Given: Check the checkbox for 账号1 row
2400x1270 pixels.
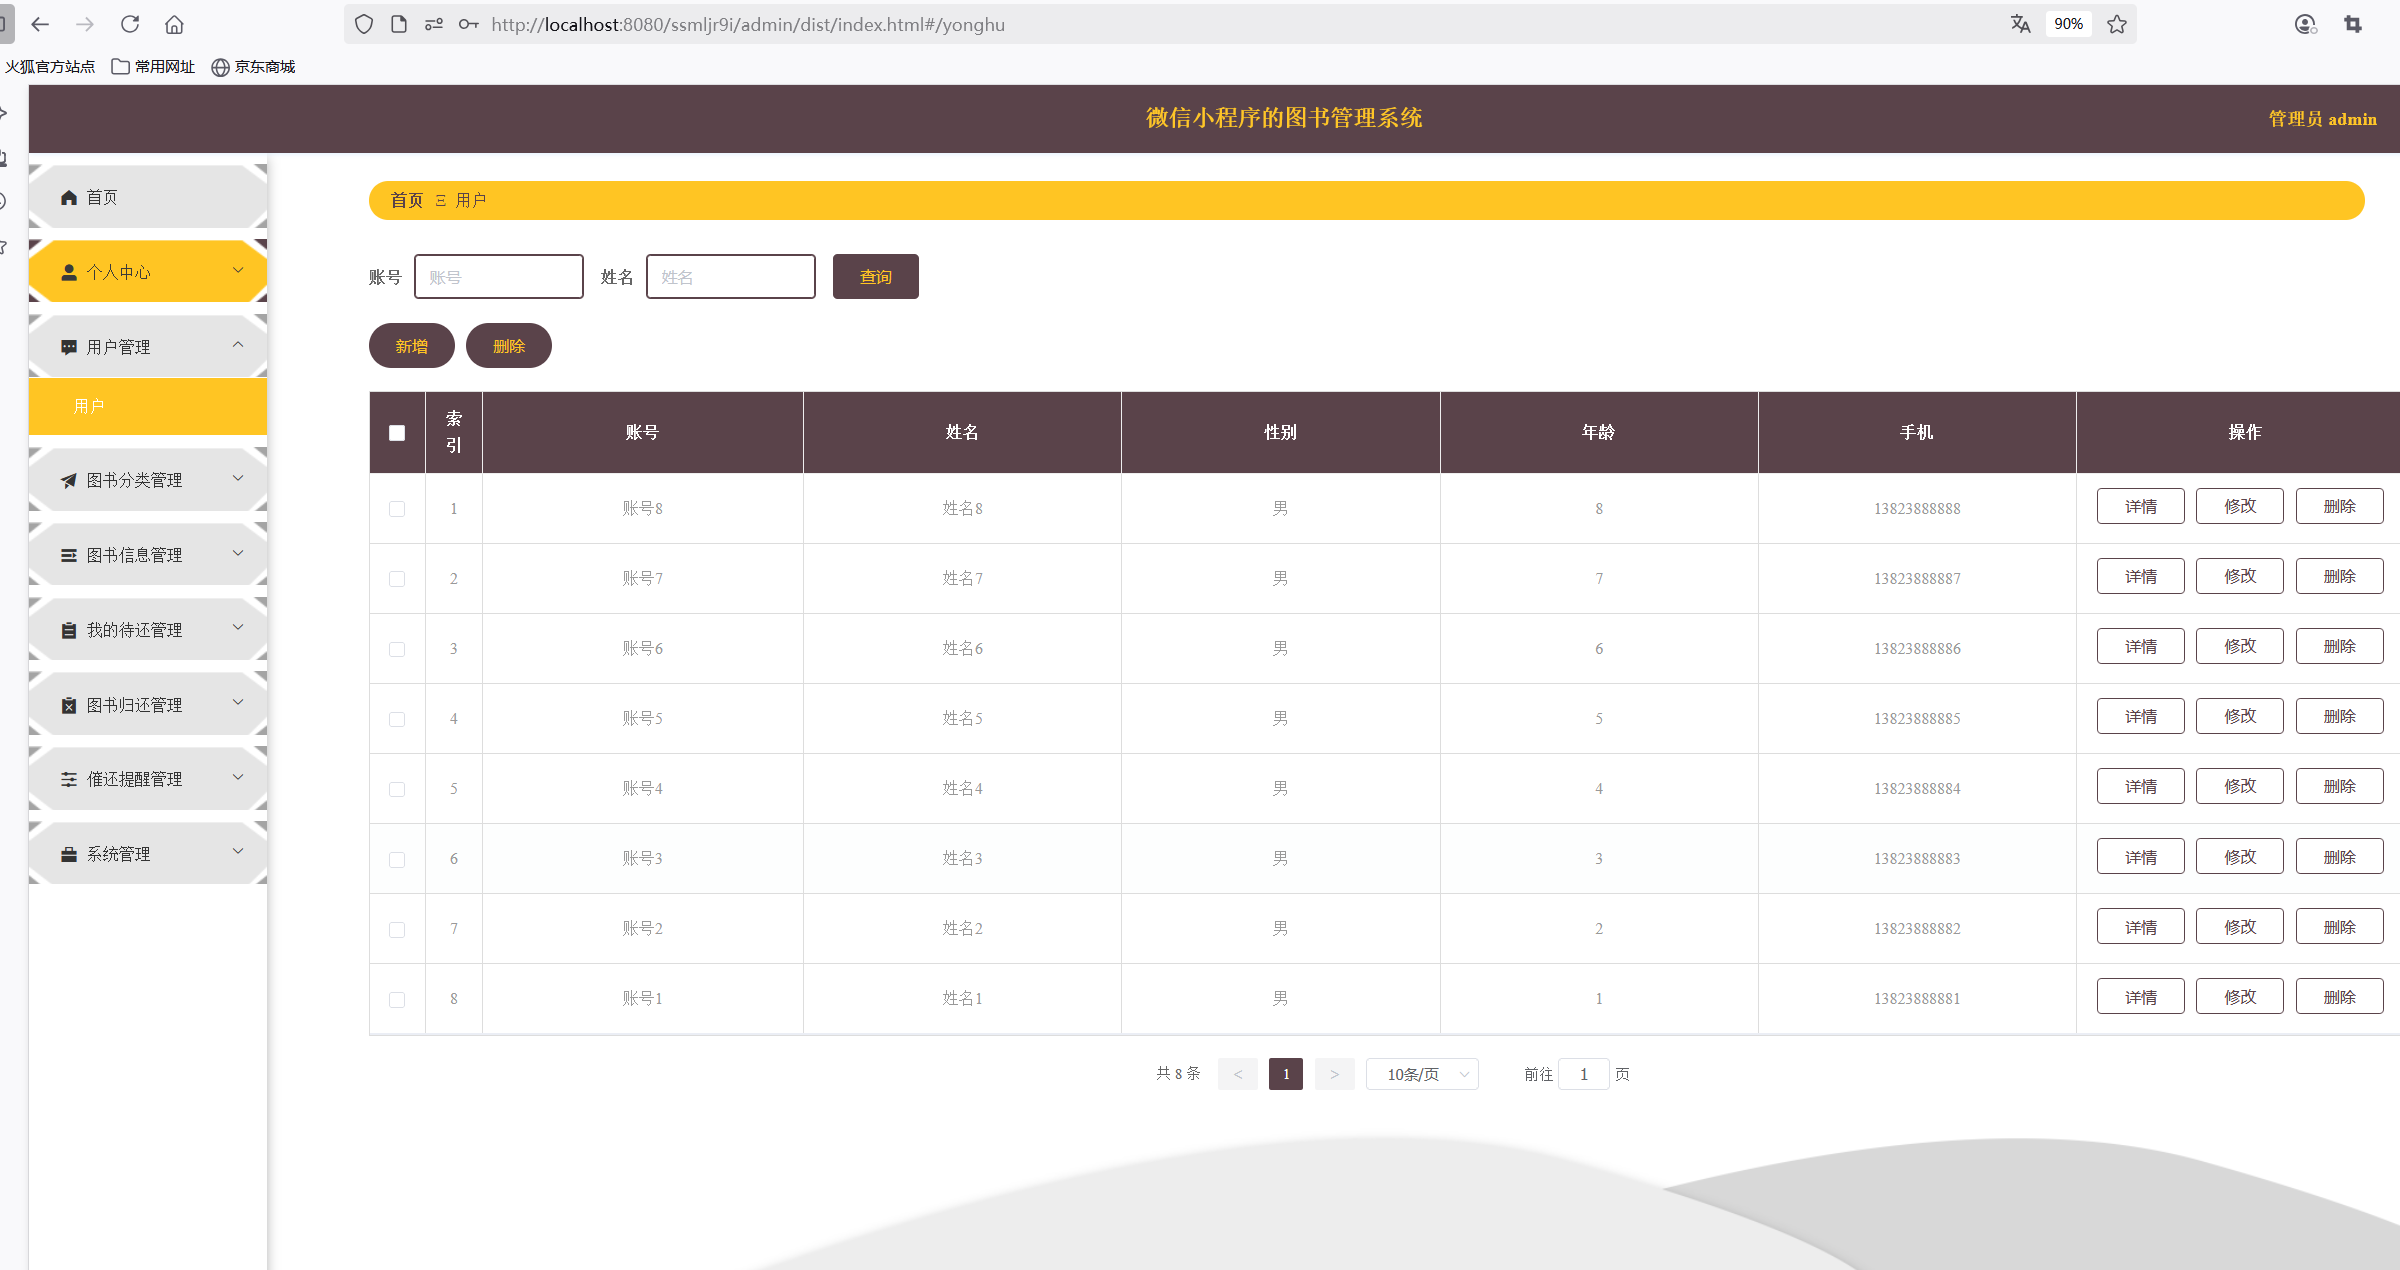Looking at the screenshot, I should [x=396, y=998].
